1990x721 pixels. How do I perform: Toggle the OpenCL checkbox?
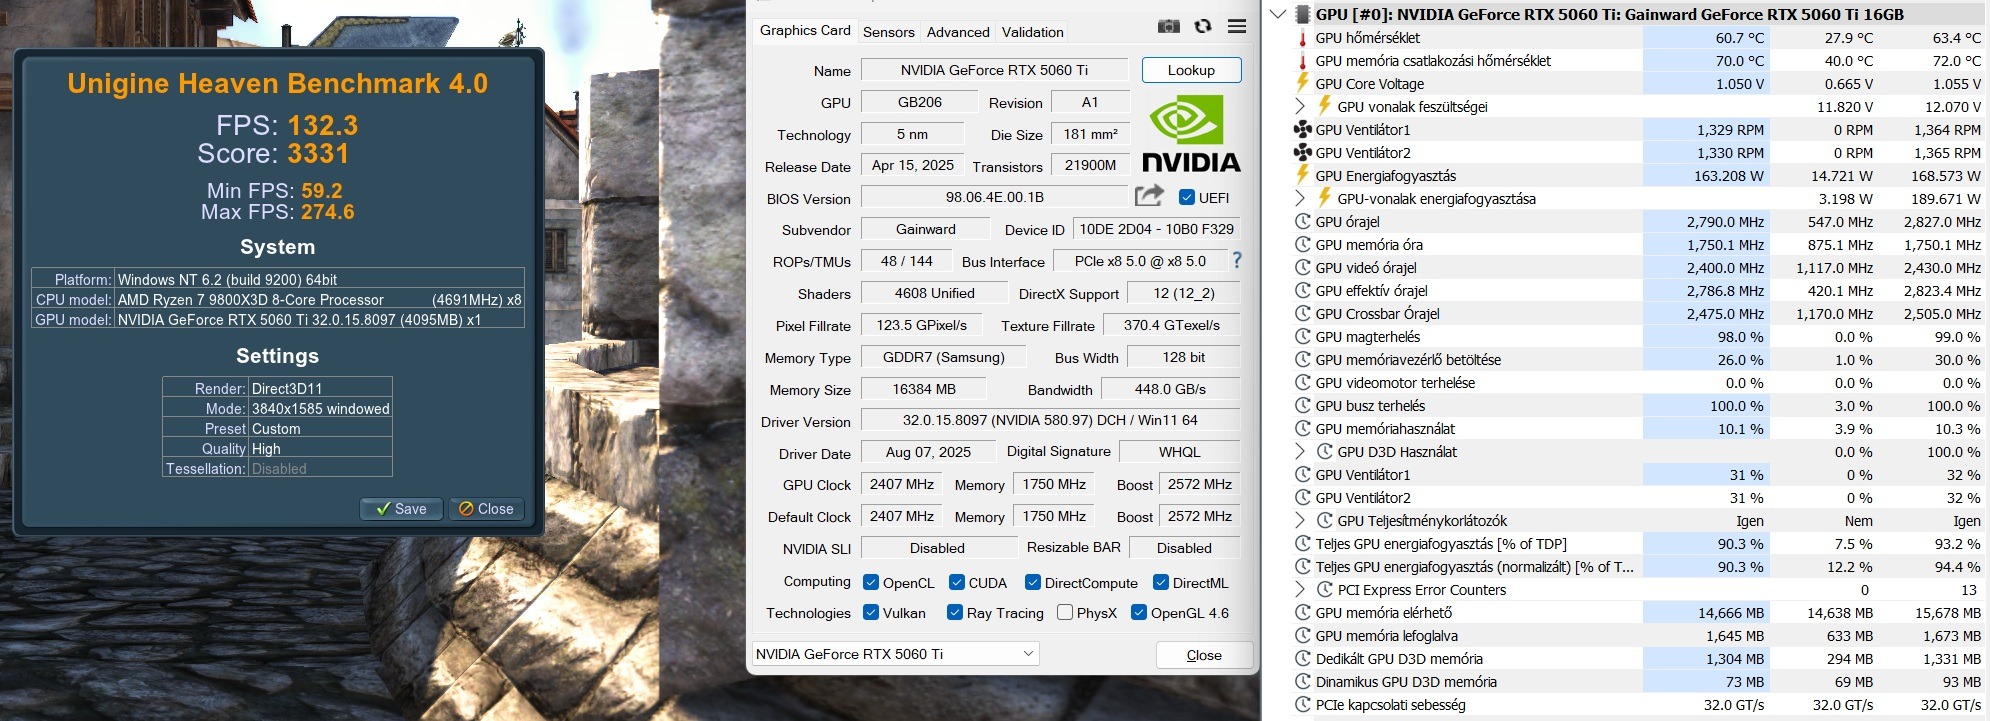pyautogui.click(x=870, y=582)
